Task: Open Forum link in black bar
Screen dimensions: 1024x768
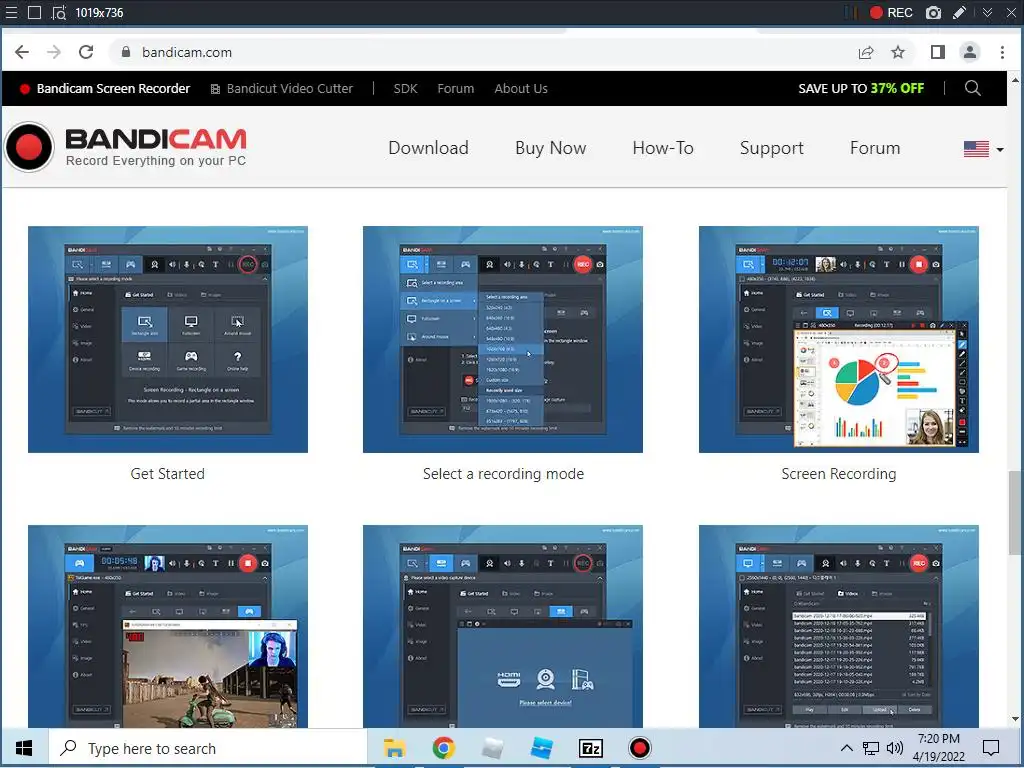Action: [456, 89]
